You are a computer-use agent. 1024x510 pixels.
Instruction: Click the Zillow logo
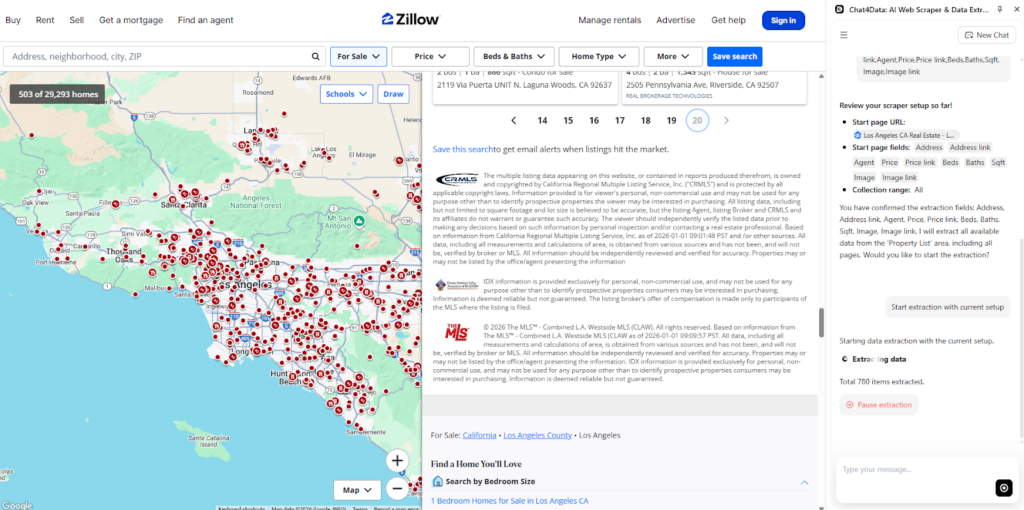(x=409, y=20)
